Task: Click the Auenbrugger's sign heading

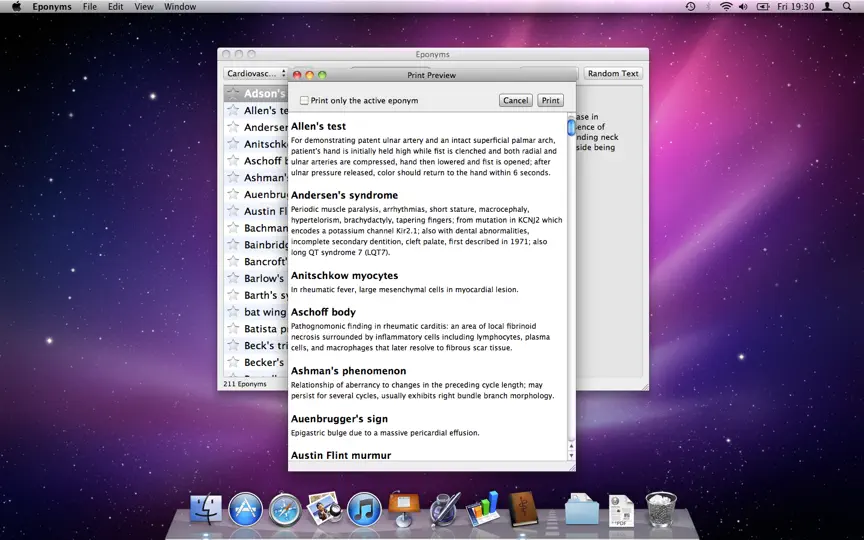Action: point(339,419)
